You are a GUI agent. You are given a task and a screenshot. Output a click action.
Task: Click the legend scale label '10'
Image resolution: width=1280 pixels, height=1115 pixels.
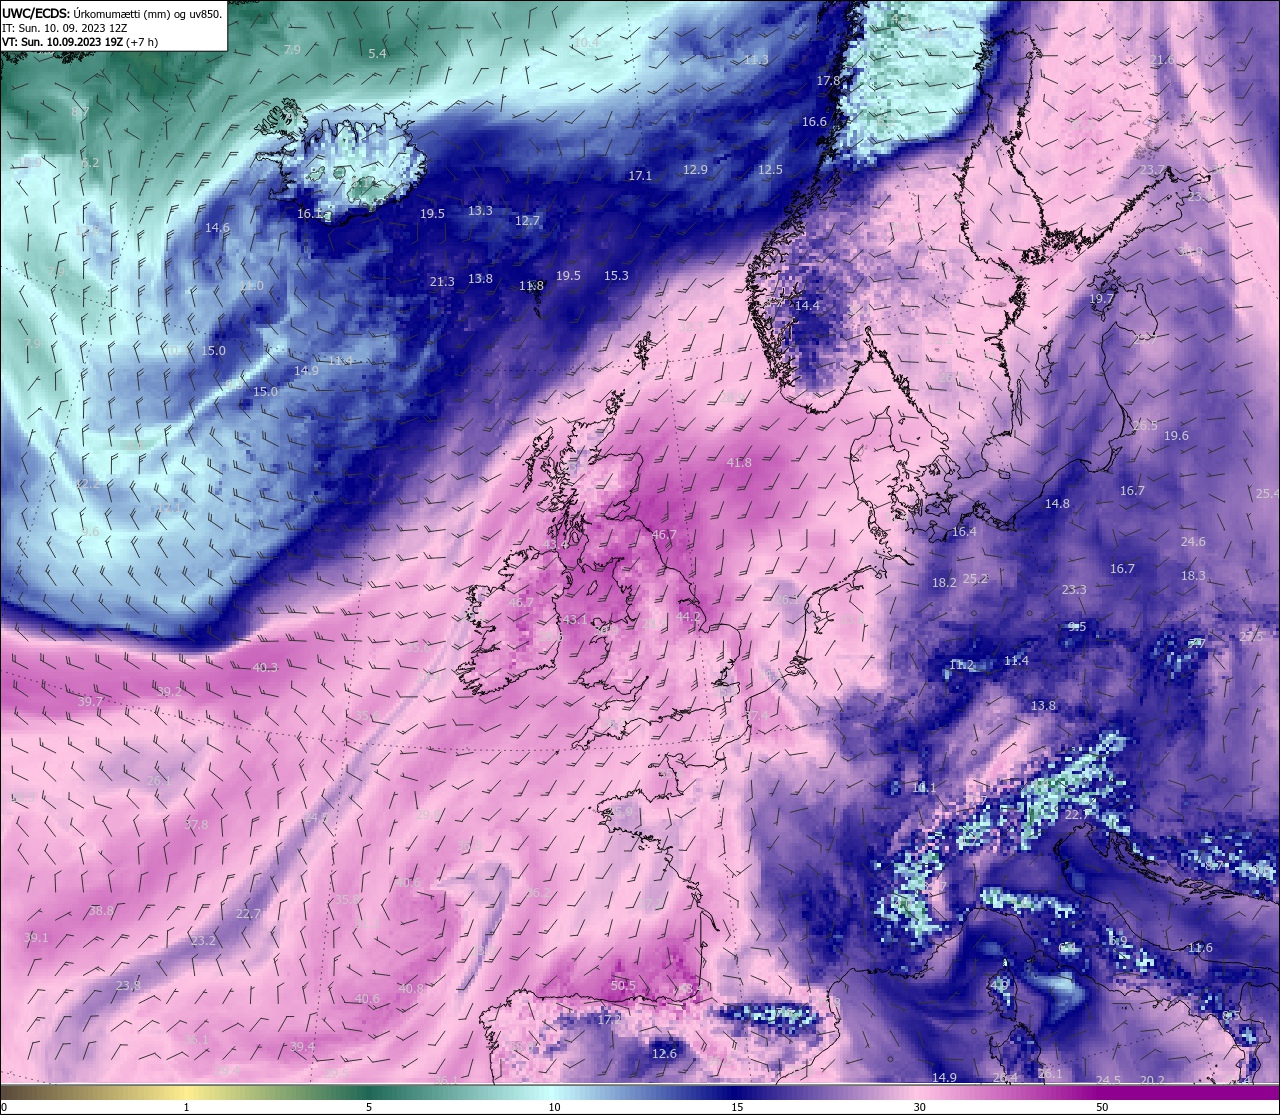[x=554, y=1107]
